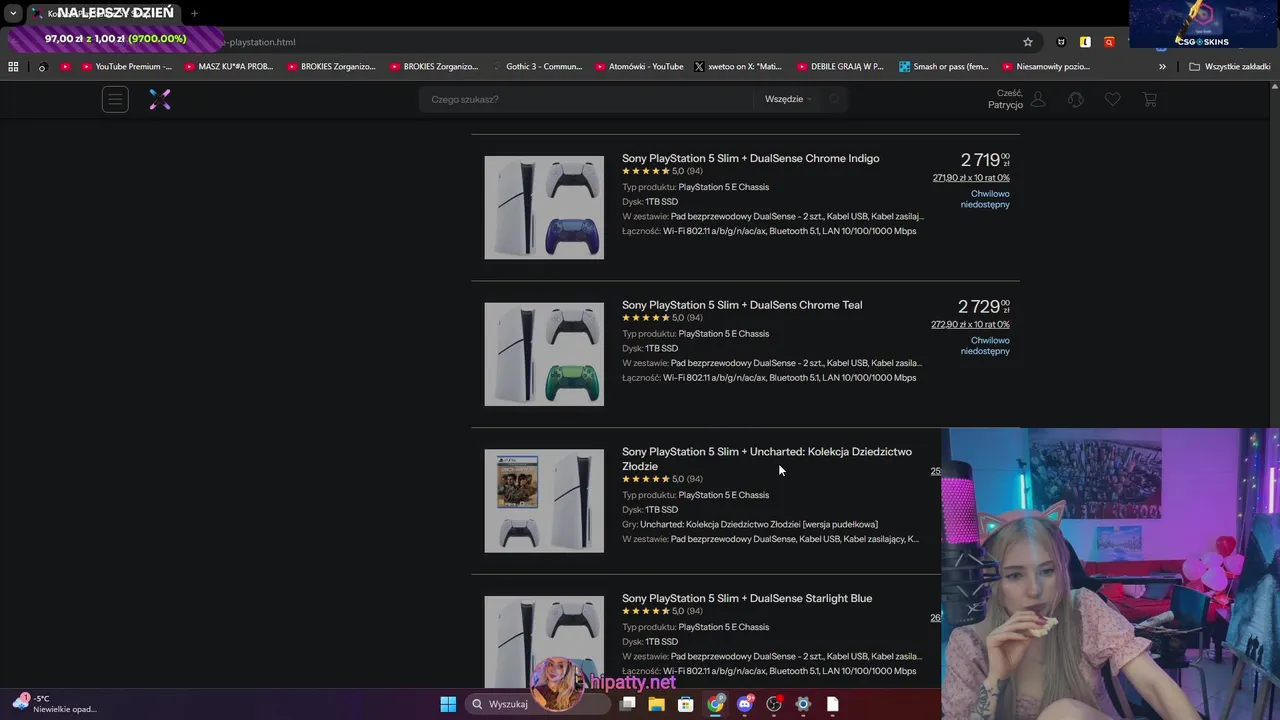The image size is (1280, 720).
Task: Click the Windows Wyszukaj search box
Action: coord(538,704)
